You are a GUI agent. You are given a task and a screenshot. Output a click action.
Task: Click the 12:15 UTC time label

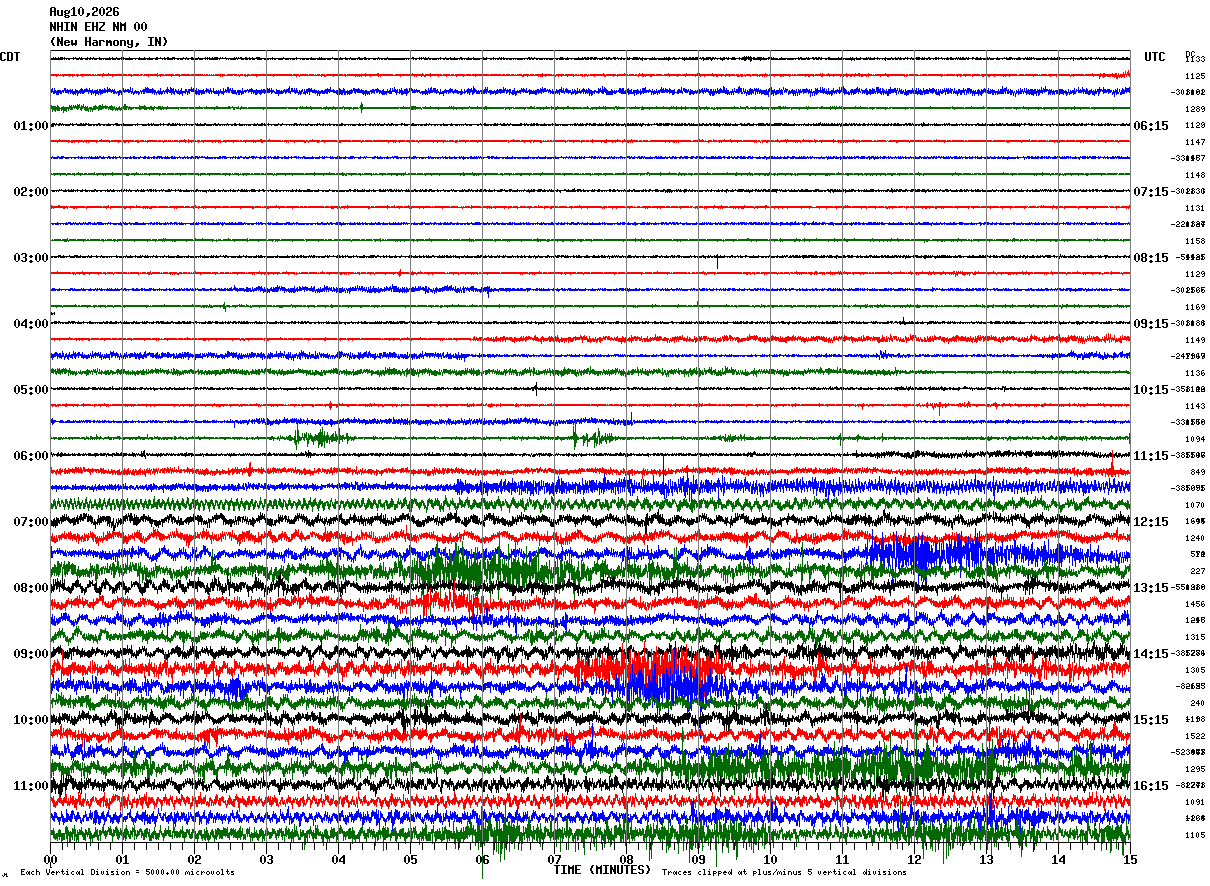1151,522
